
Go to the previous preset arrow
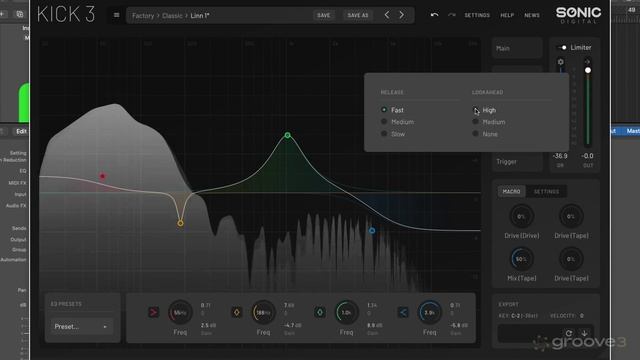tap(387, 15)
